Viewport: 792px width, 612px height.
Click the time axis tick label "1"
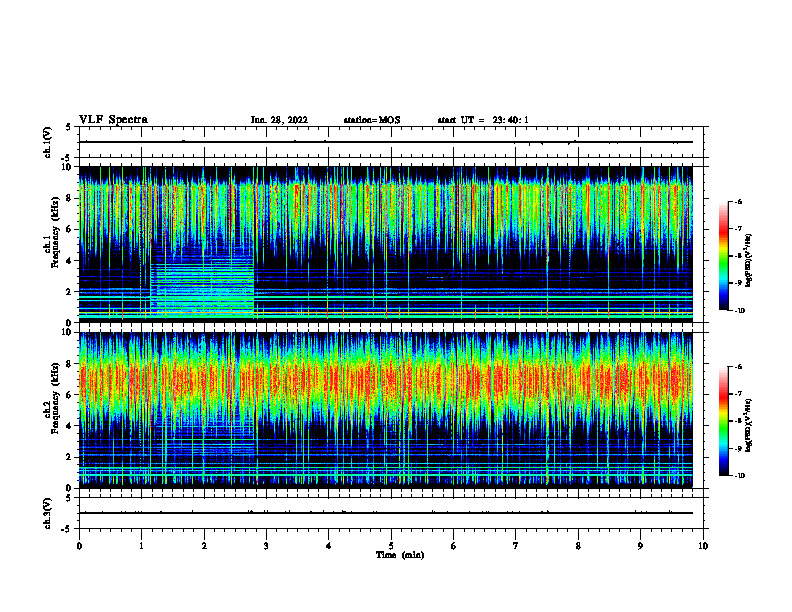click(x=141, y=546)
